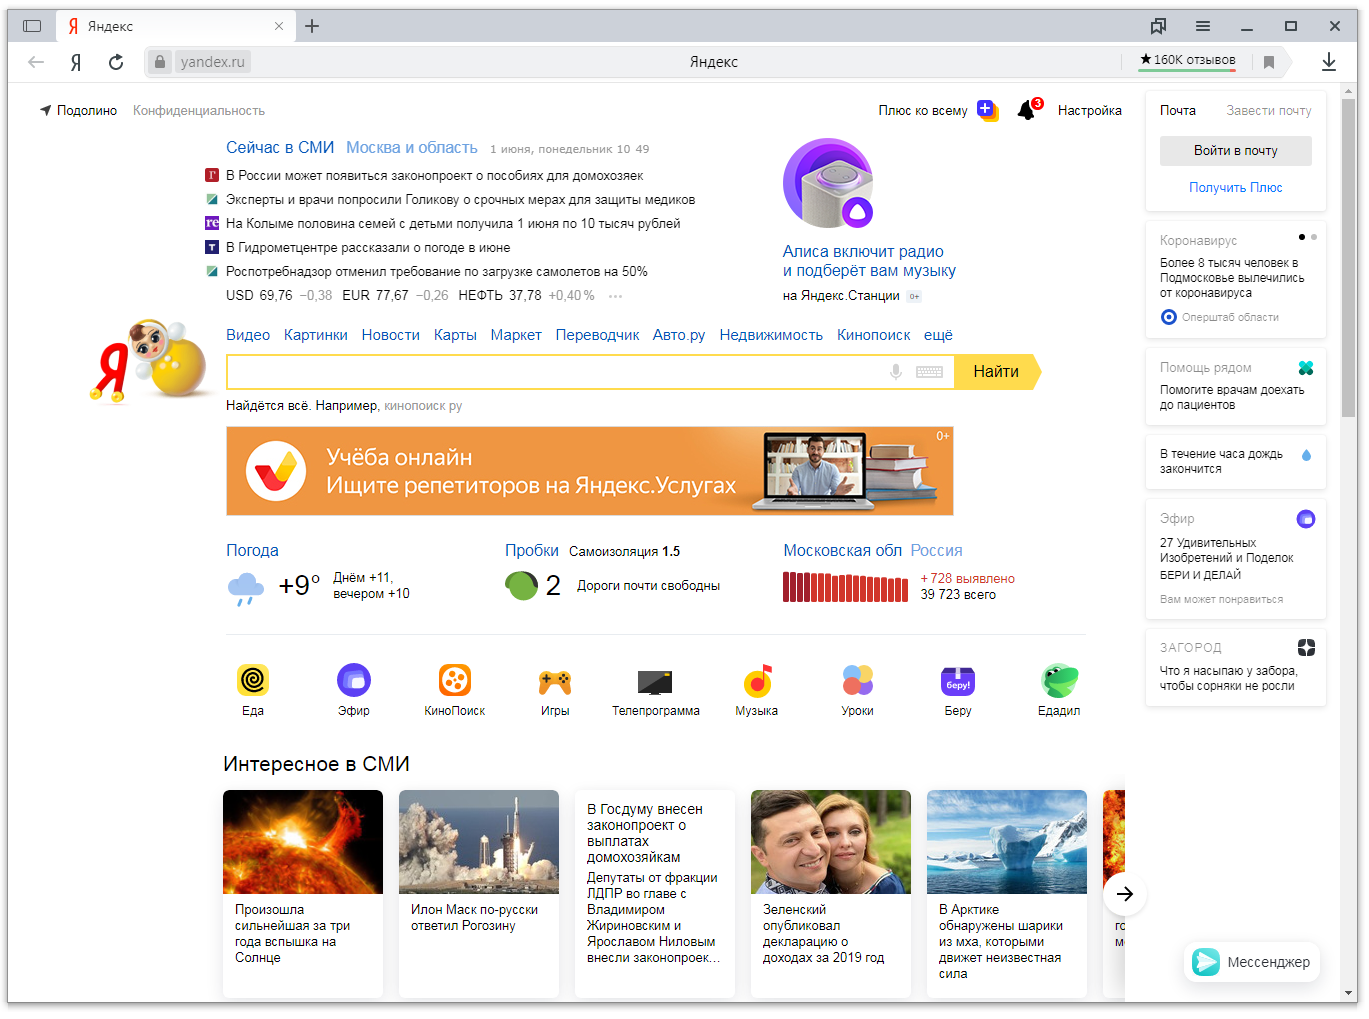The height and width of the screenshot is (1019, 1369).
Task: Click the voice search microphone icon
Action: pyautogui.click(x=896, y=372)
